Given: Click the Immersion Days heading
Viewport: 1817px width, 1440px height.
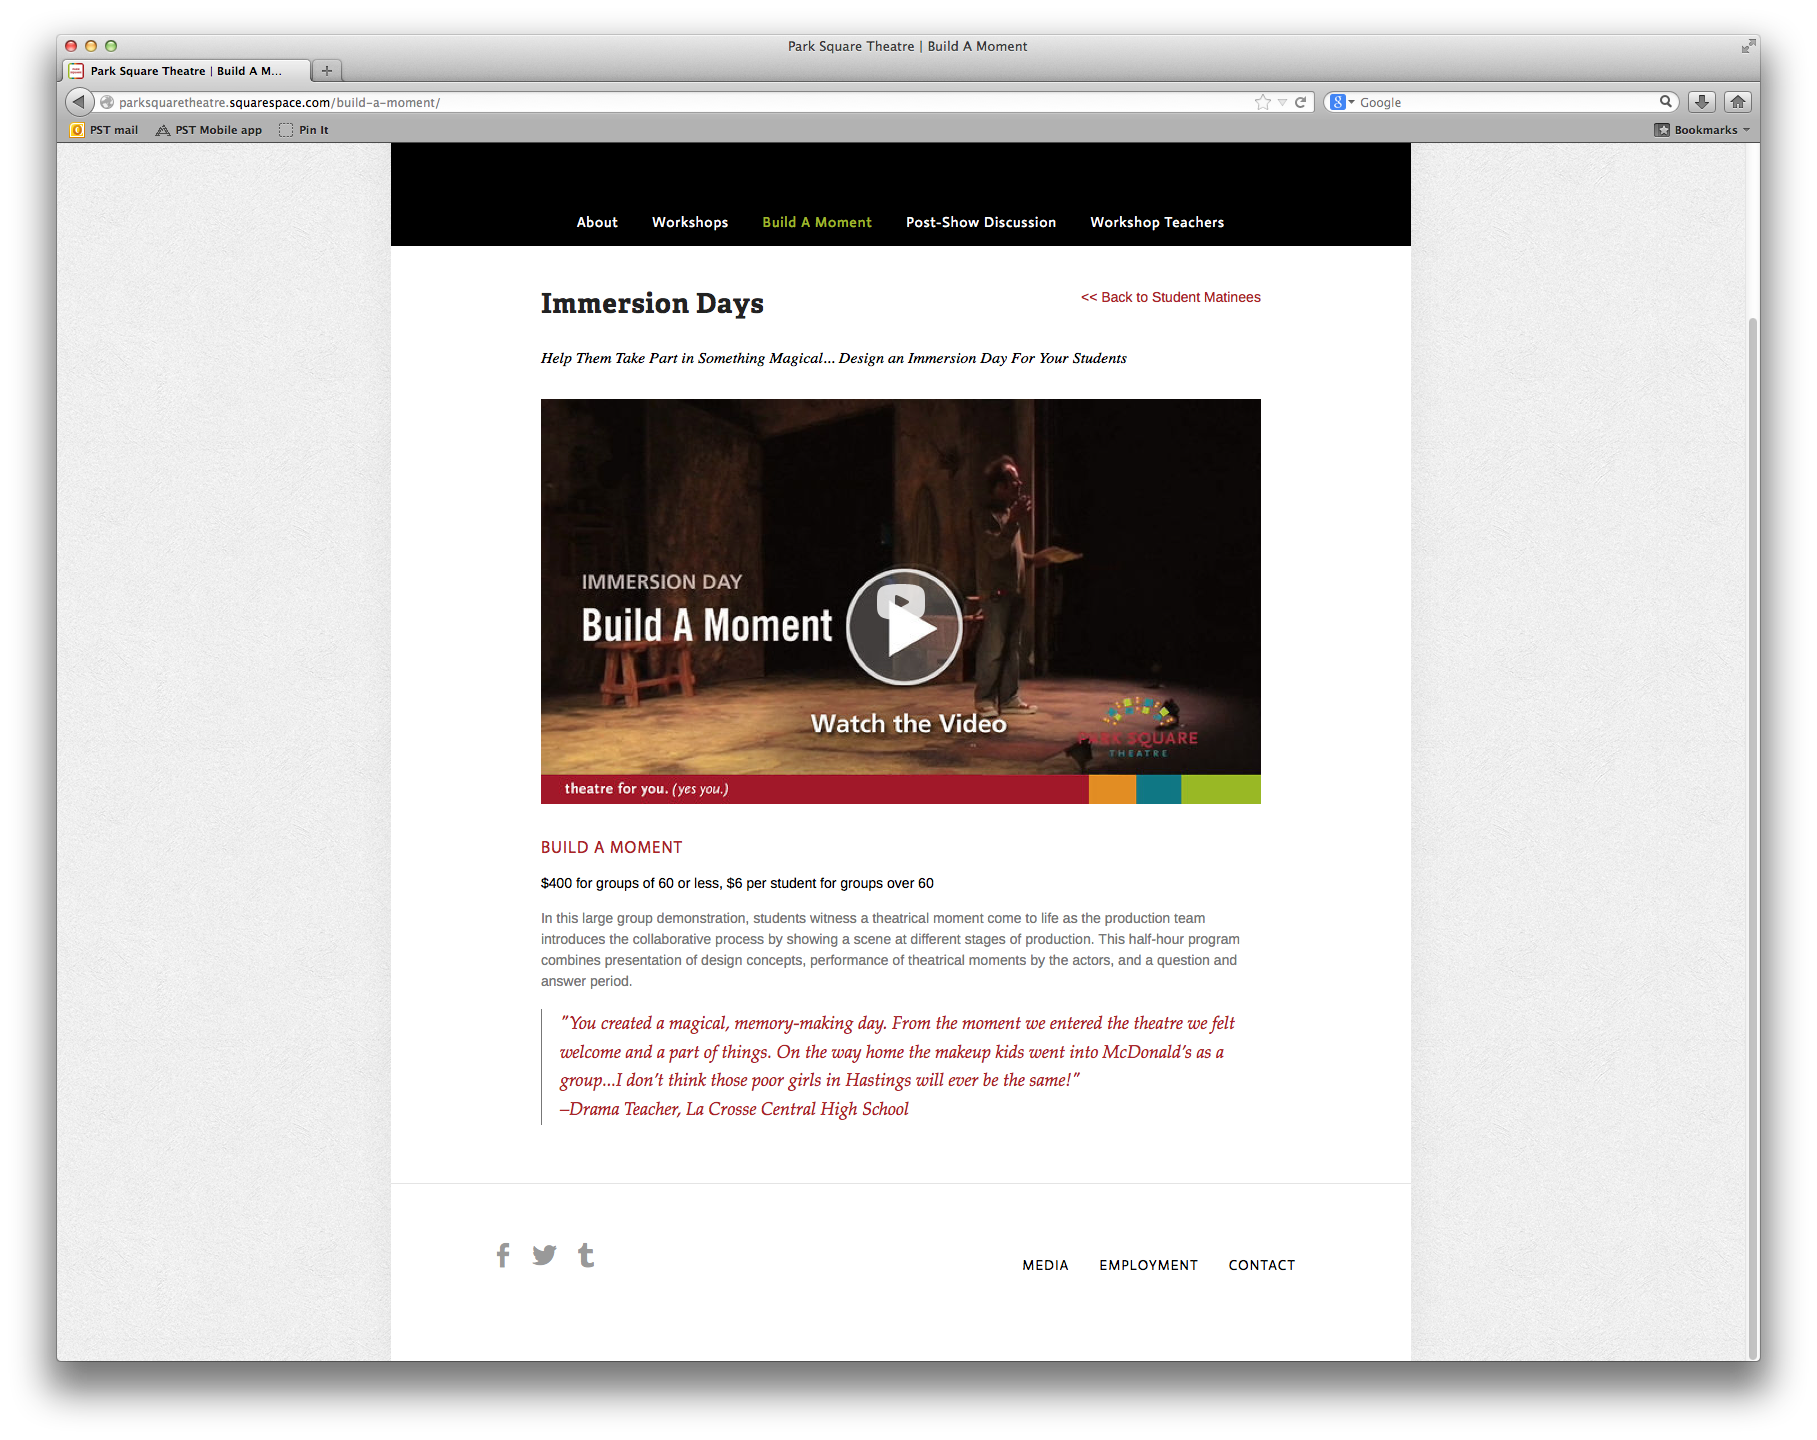Looking at the screenshot, I should pos(652,303).
